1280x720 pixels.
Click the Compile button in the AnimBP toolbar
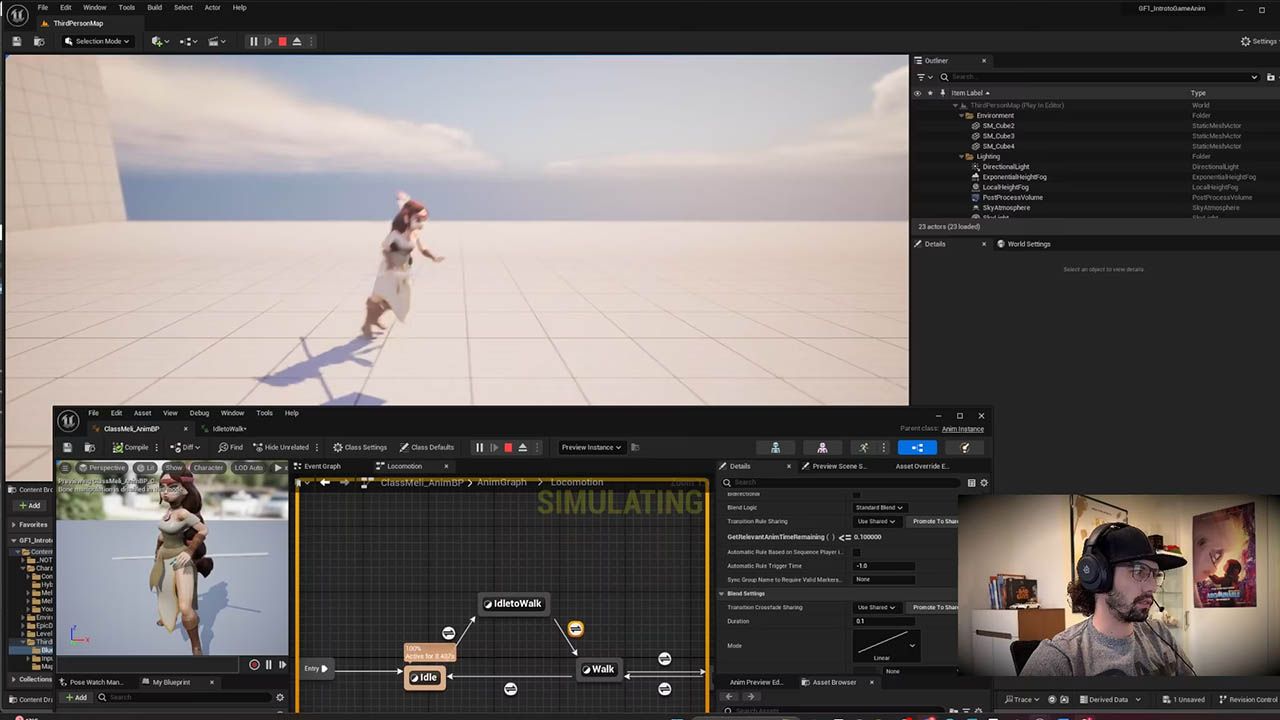pos(131,447)
